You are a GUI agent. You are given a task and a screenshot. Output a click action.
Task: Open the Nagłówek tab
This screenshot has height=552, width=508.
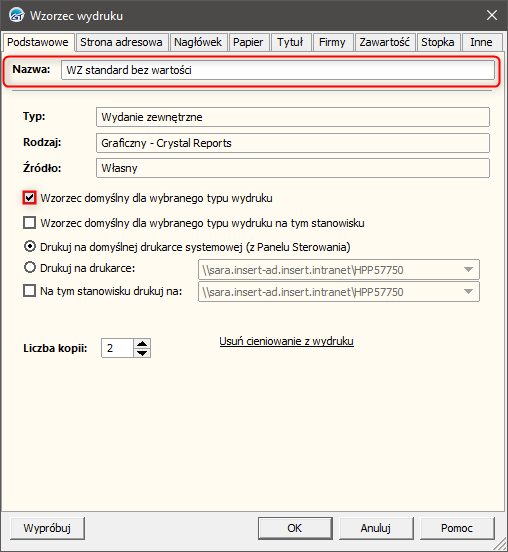pos(198,42)
